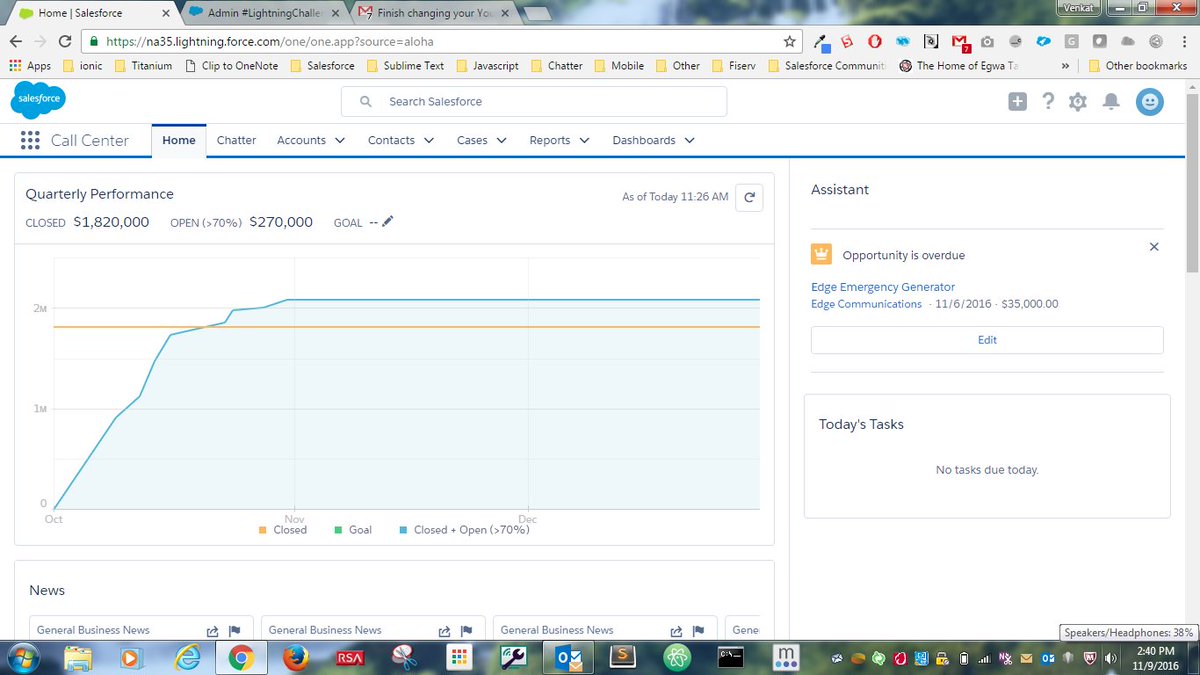
Task: Share the first General Business News card
Action: [213, 631]
